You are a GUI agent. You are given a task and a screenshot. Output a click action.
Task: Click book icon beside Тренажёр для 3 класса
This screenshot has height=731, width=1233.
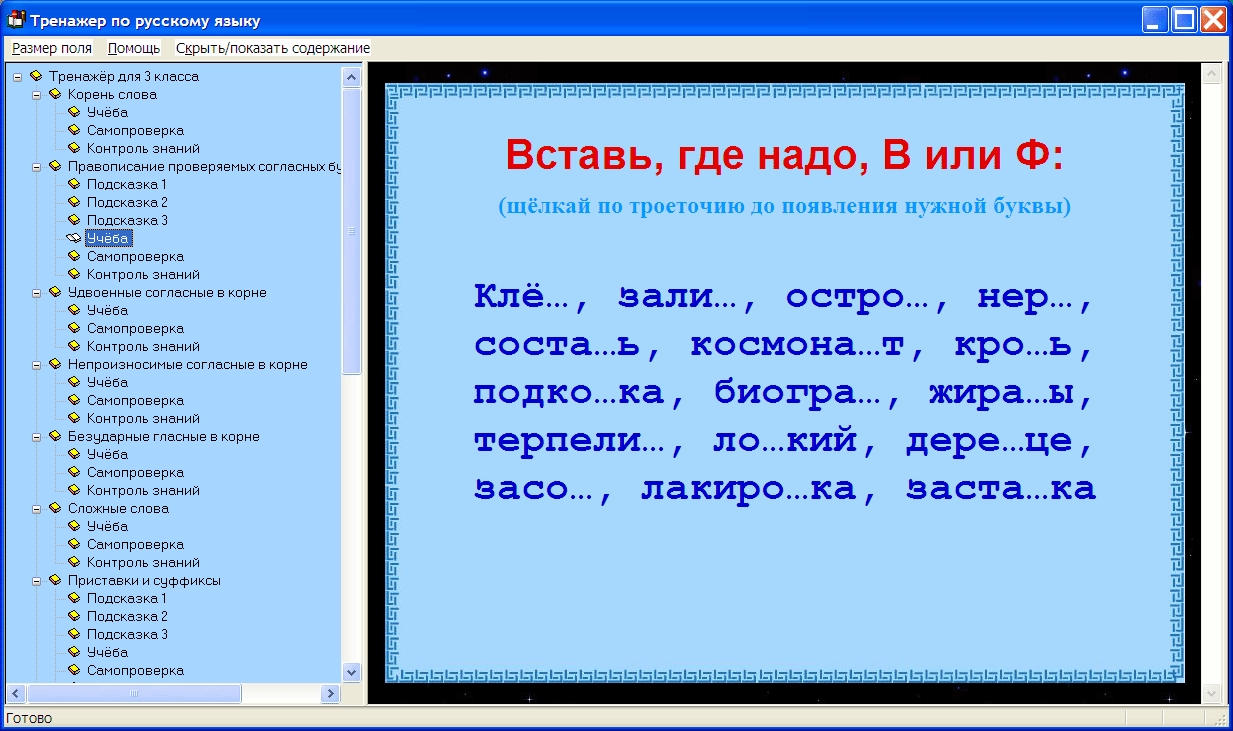tap(36, 76)
